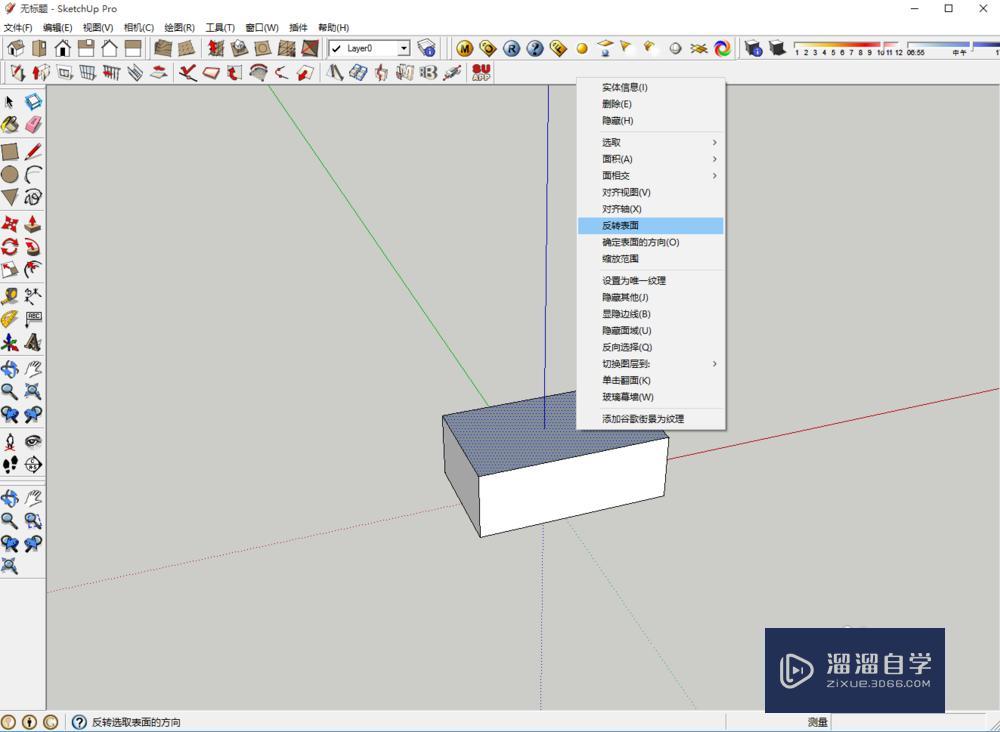
Task: Select the Axes tool
Action: pyautogui.click(x=10, y=342)
